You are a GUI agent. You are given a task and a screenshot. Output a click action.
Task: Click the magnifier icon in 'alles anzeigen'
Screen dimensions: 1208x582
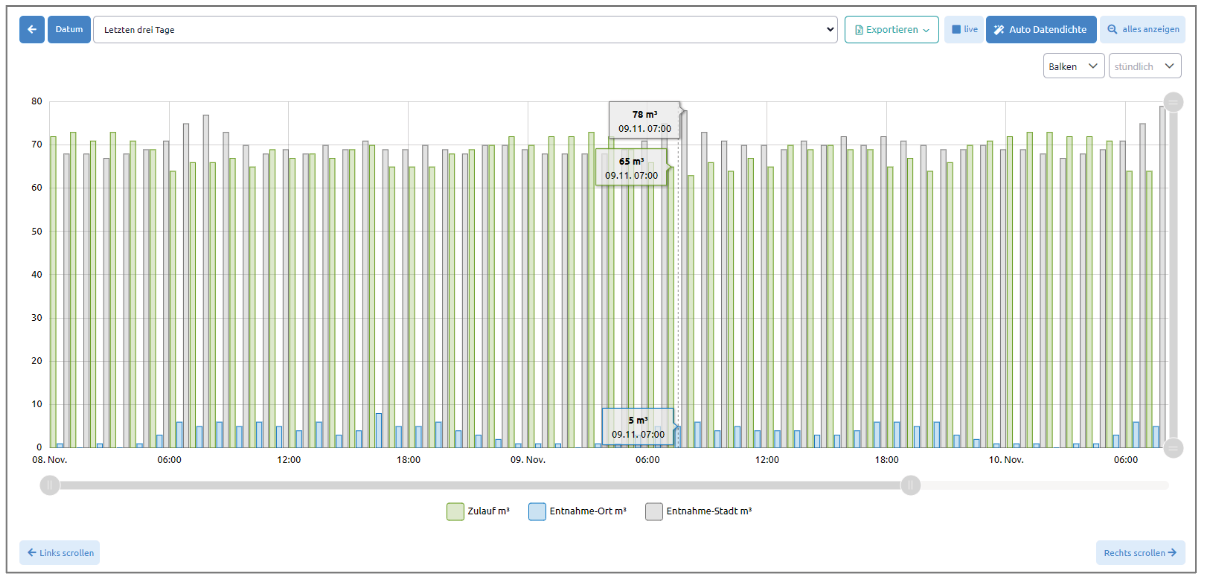click(1112, 30)
